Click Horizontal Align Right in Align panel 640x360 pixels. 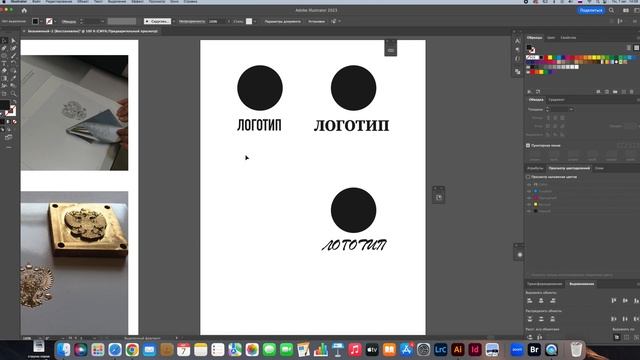tap(553, 301)
